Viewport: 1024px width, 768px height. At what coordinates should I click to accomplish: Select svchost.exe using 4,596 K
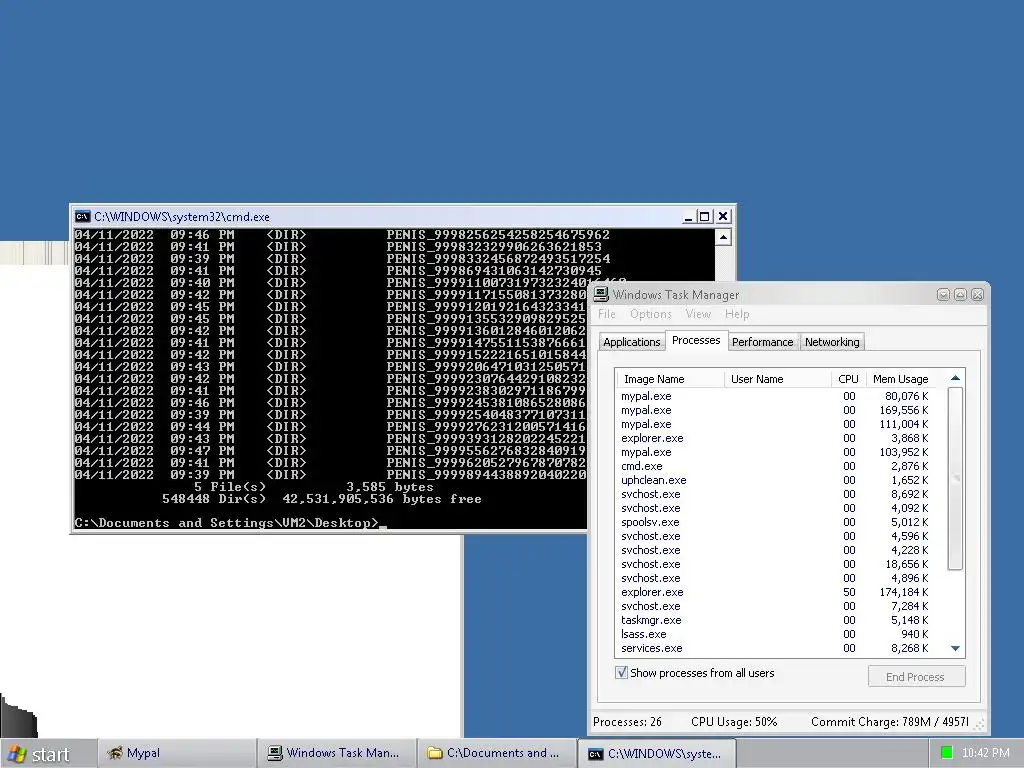click(x=776, y=536)
